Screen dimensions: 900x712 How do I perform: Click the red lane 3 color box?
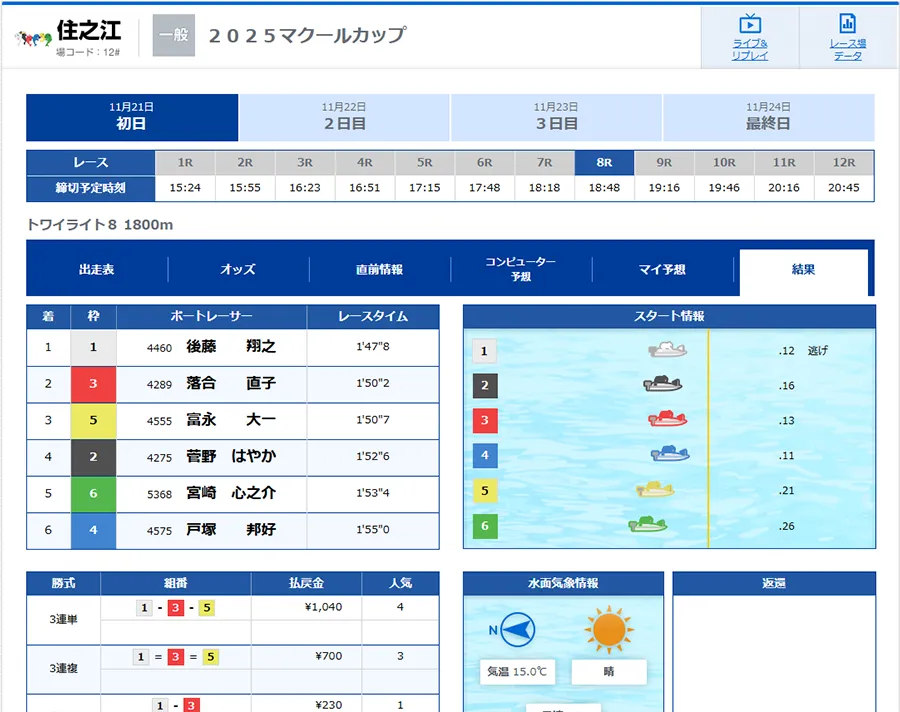(93, 384)
